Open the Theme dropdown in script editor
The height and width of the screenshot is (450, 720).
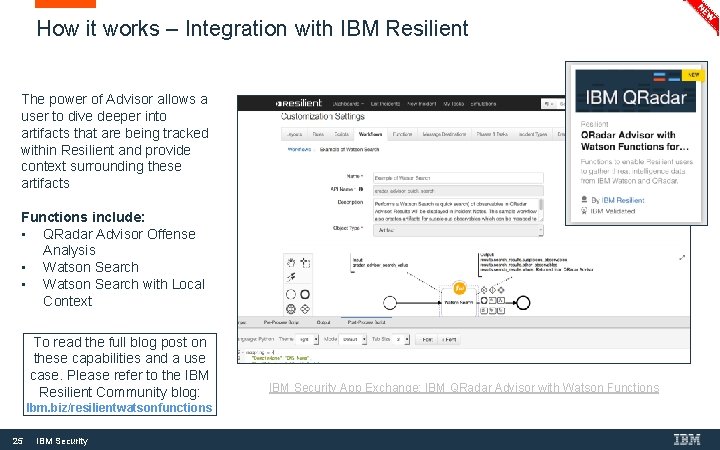click(308, 339)
